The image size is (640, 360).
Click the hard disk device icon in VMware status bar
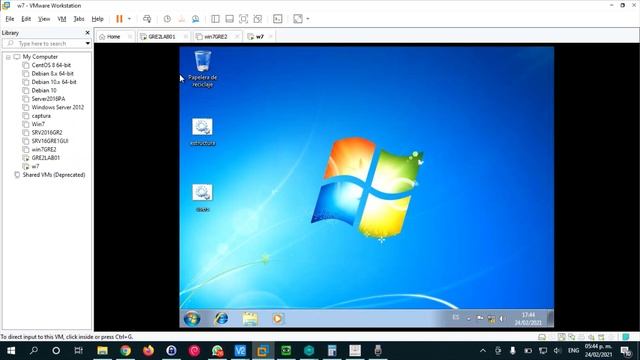click(x=542, y=337)
